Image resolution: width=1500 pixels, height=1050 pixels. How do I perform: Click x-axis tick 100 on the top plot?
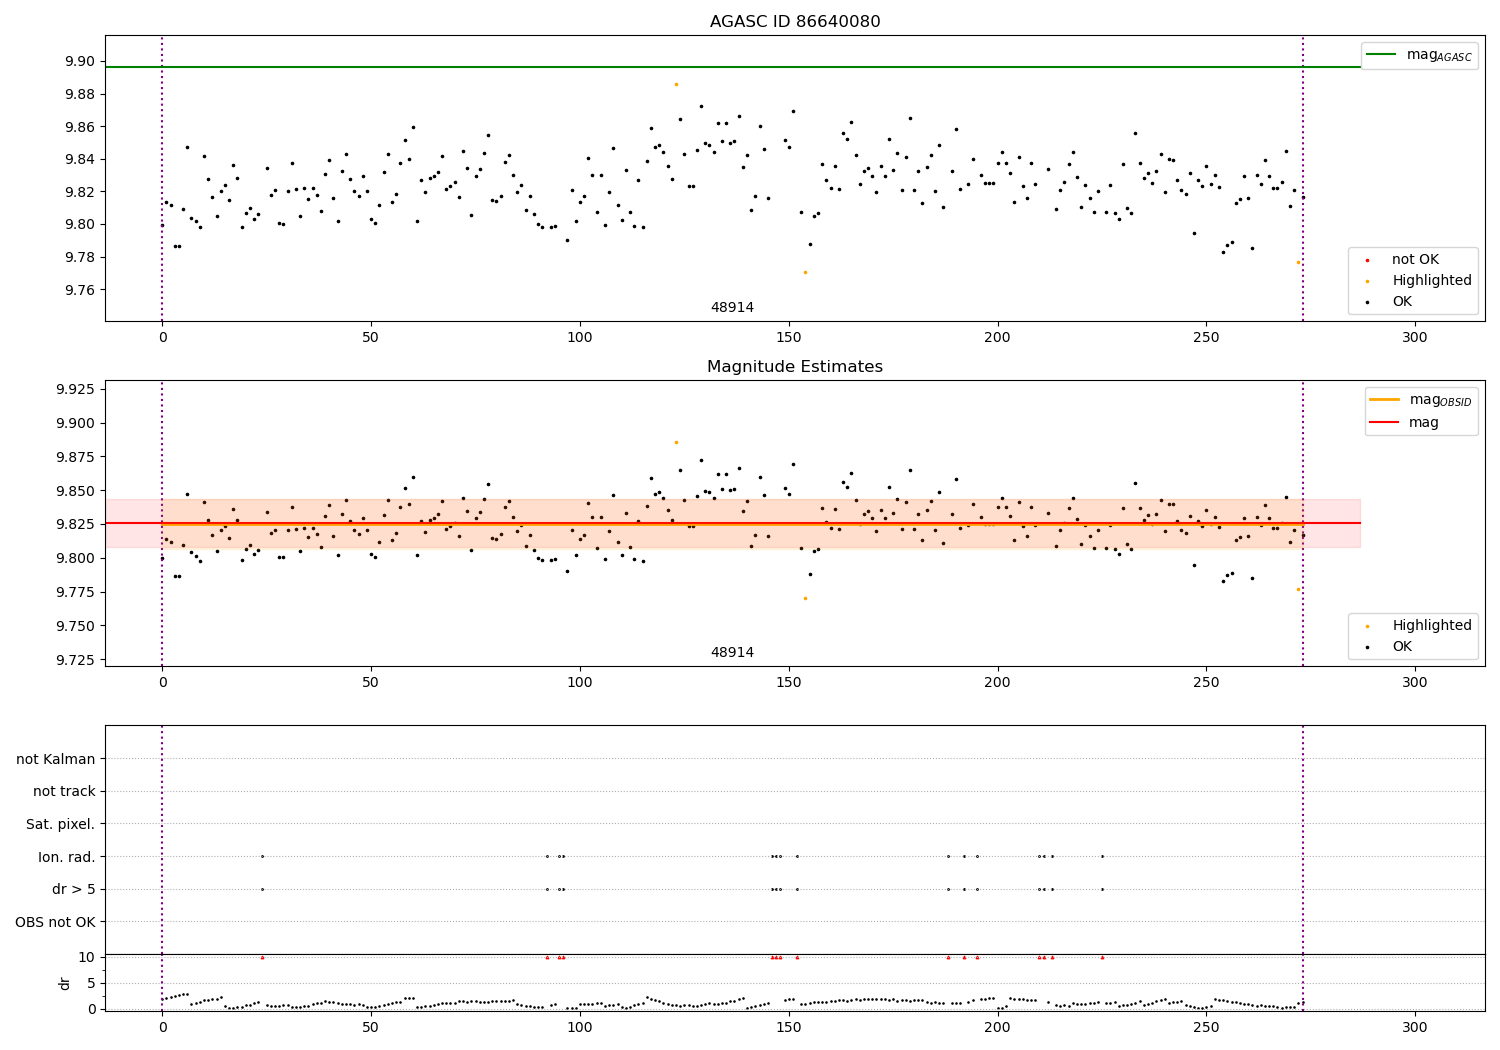point(580,338)
